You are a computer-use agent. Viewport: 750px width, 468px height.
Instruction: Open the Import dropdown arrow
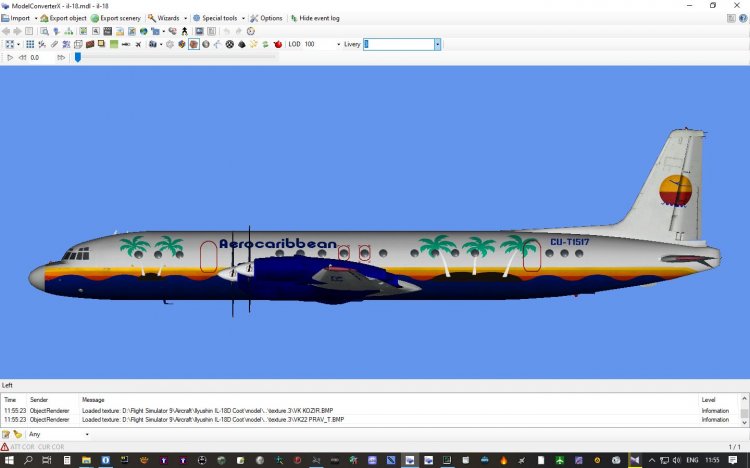(x=36, y=18)
